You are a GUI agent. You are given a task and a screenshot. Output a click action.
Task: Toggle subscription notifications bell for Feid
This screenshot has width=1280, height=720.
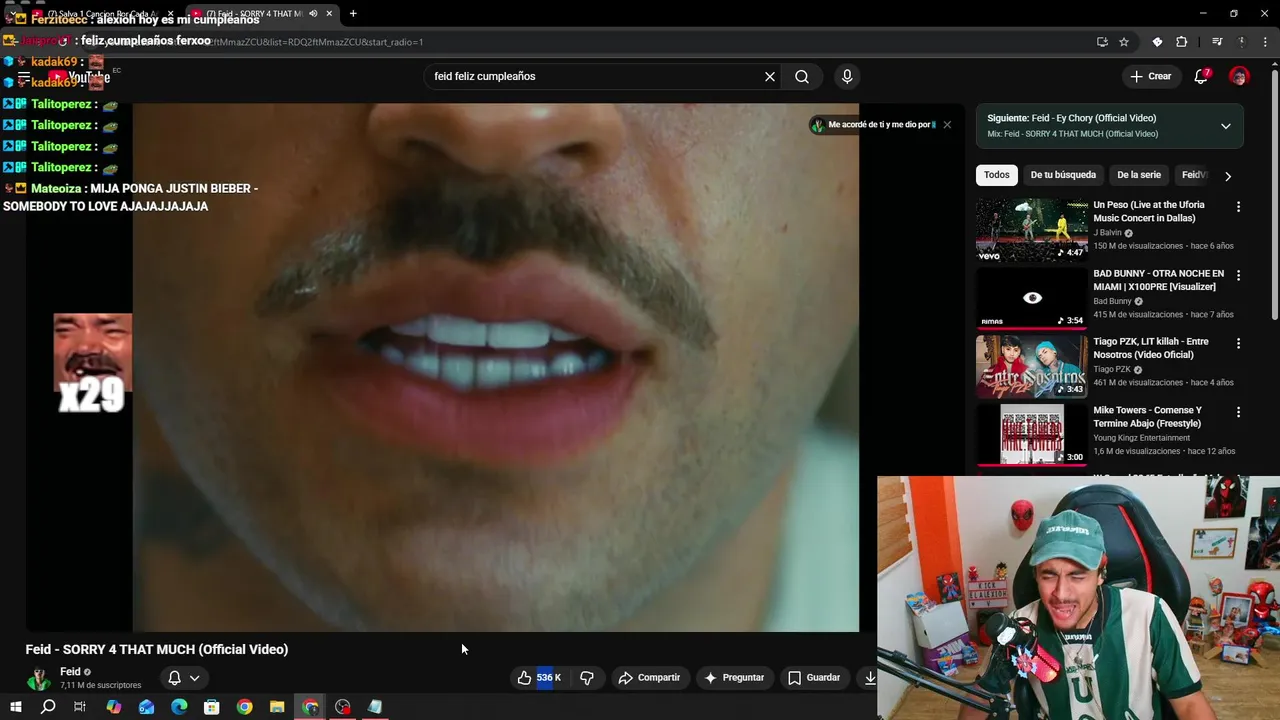click(x=183, y=678)
